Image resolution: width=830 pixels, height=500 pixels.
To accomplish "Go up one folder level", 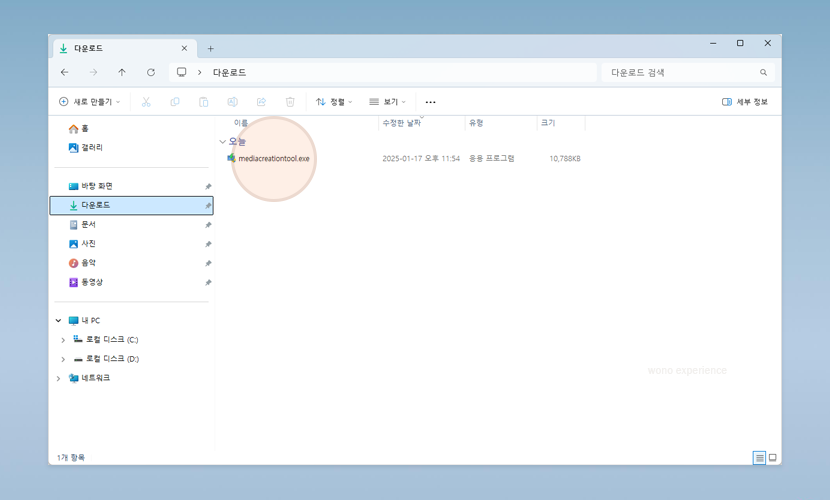I will (122, 72).
